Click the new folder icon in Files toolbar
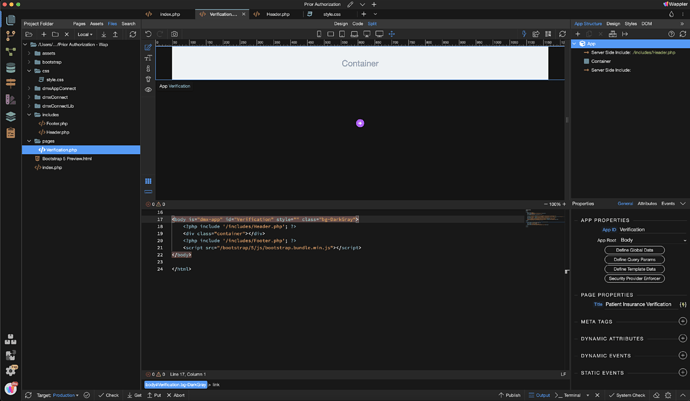690x401 pixels. click(x=55, y=34)
